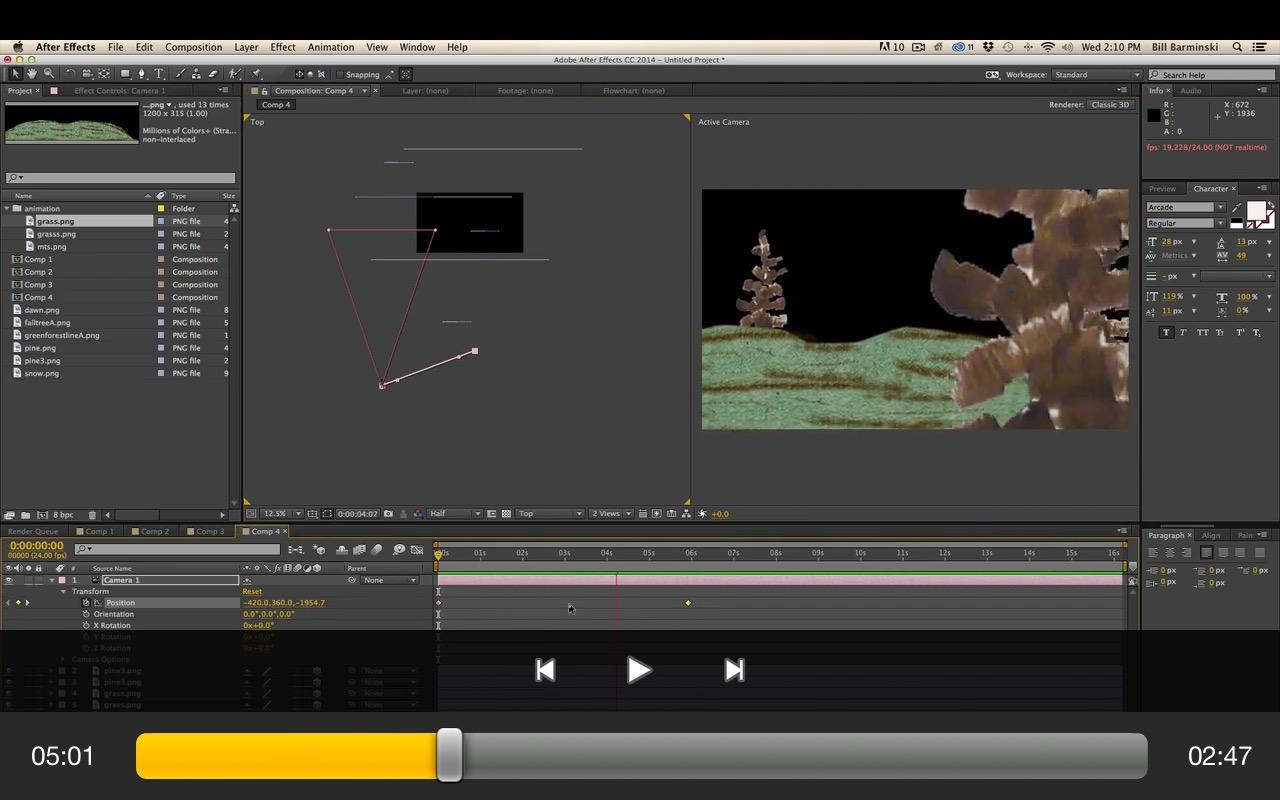Screen dimensions: 1280x800
Task: Click the video progress slider handle
Action: click(x=449, y=755)
